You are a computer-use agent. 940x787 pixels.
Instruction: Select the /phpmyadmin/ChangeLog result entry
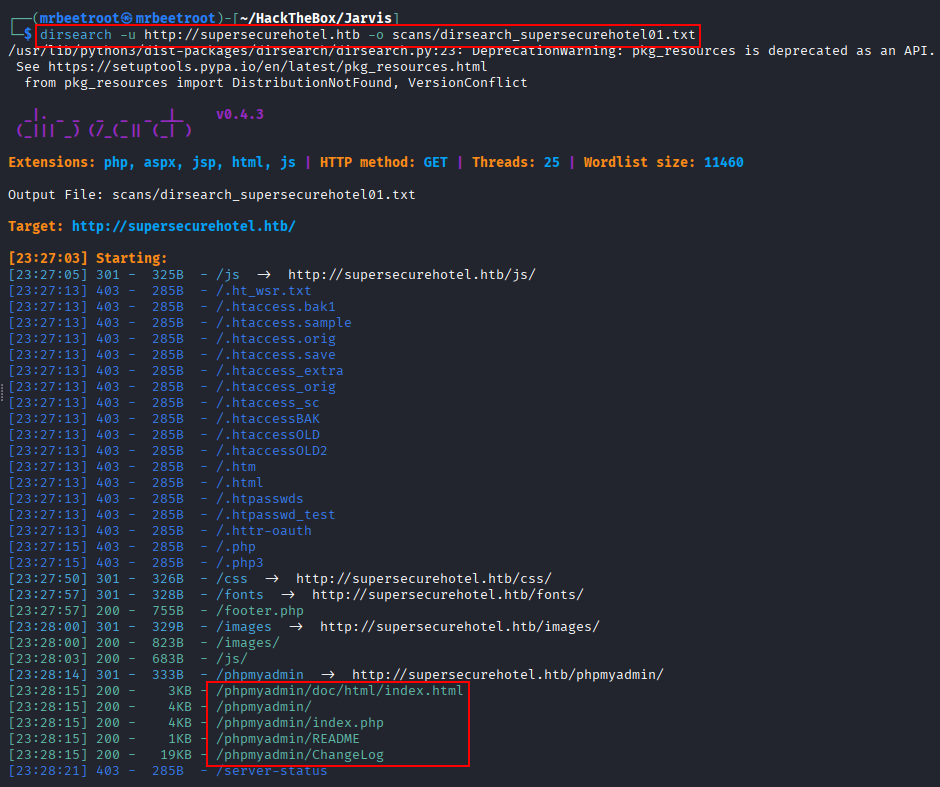click(300, 755)
